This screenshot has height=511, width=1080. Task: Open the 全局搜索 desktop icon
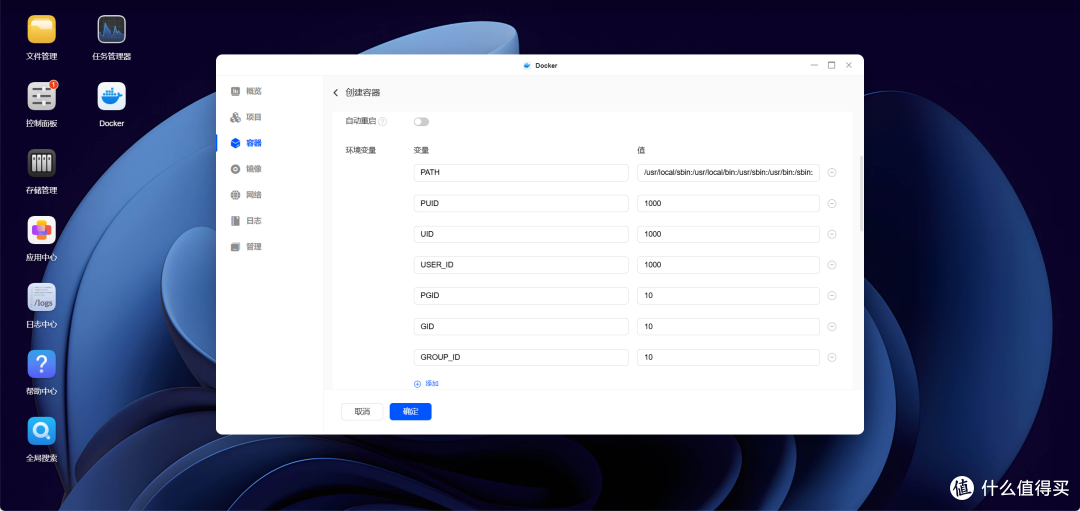pyautogui.click(x=41, y=430)
